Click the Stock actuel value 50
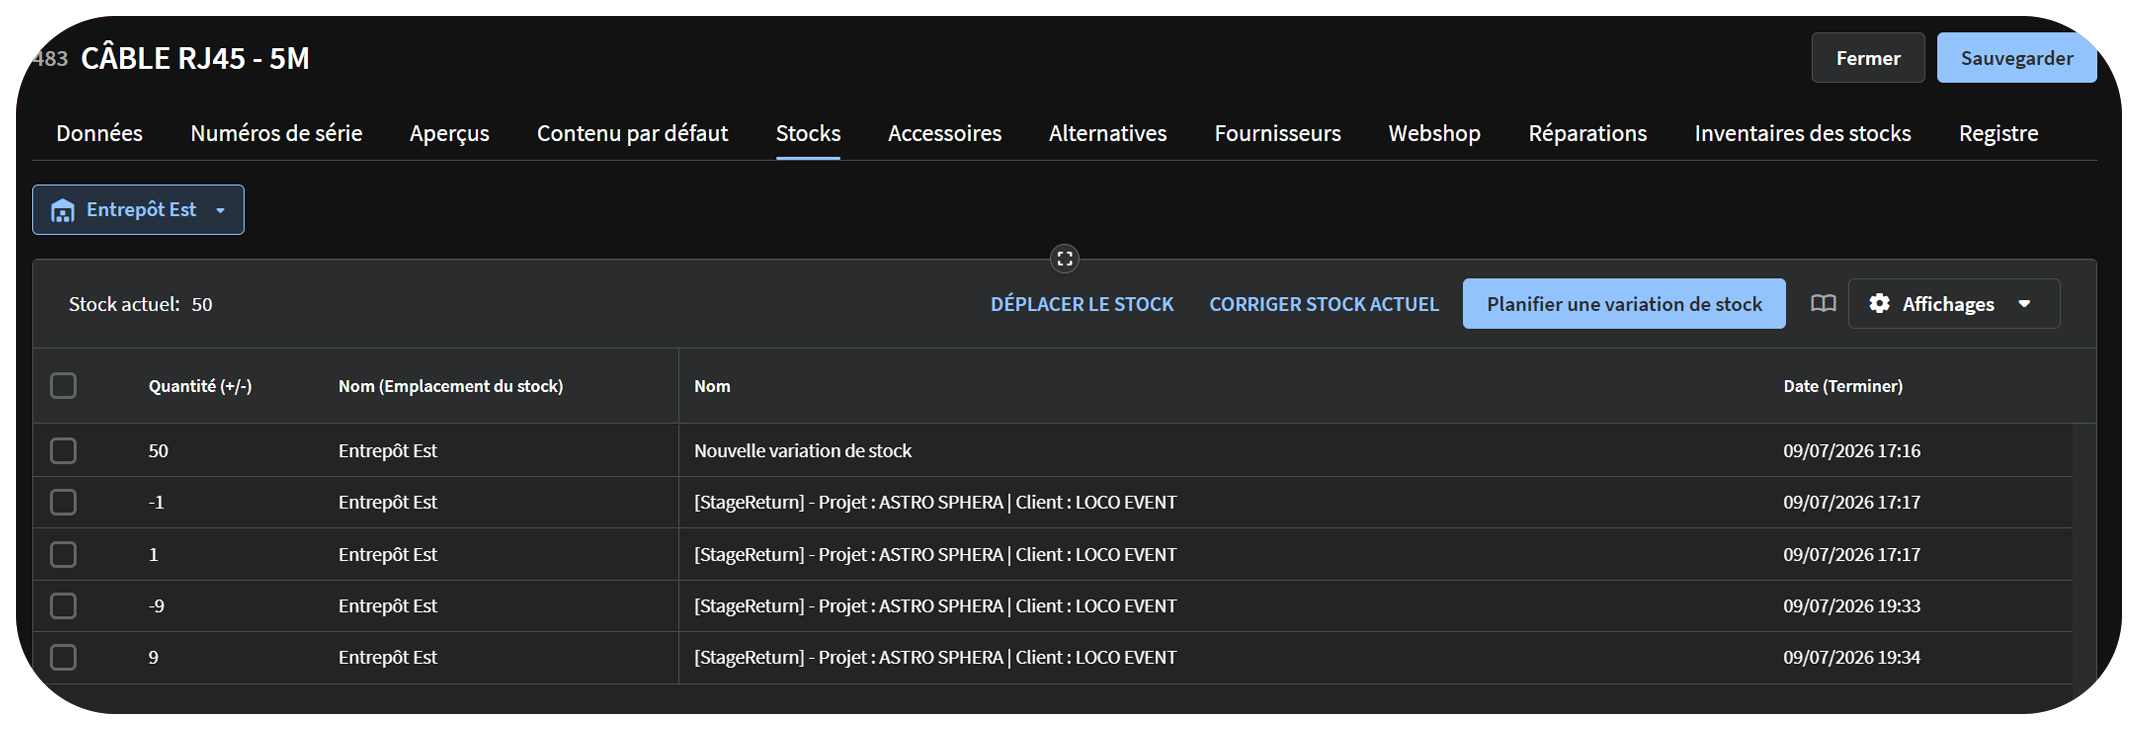Screen dimensions: 2139x729 [202, 305]
